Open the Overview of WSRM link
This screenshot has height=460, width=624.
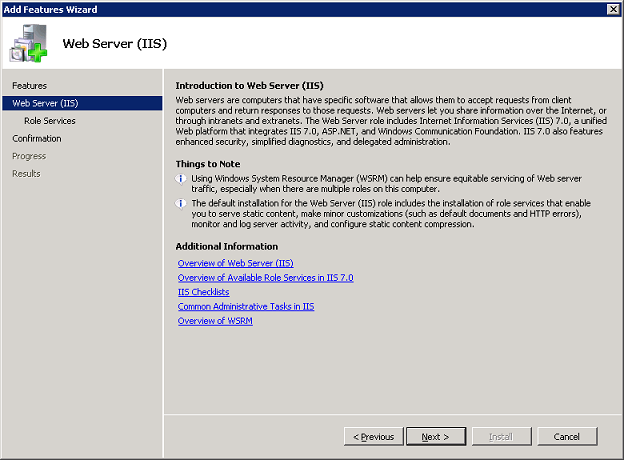[x=215, y=321]
